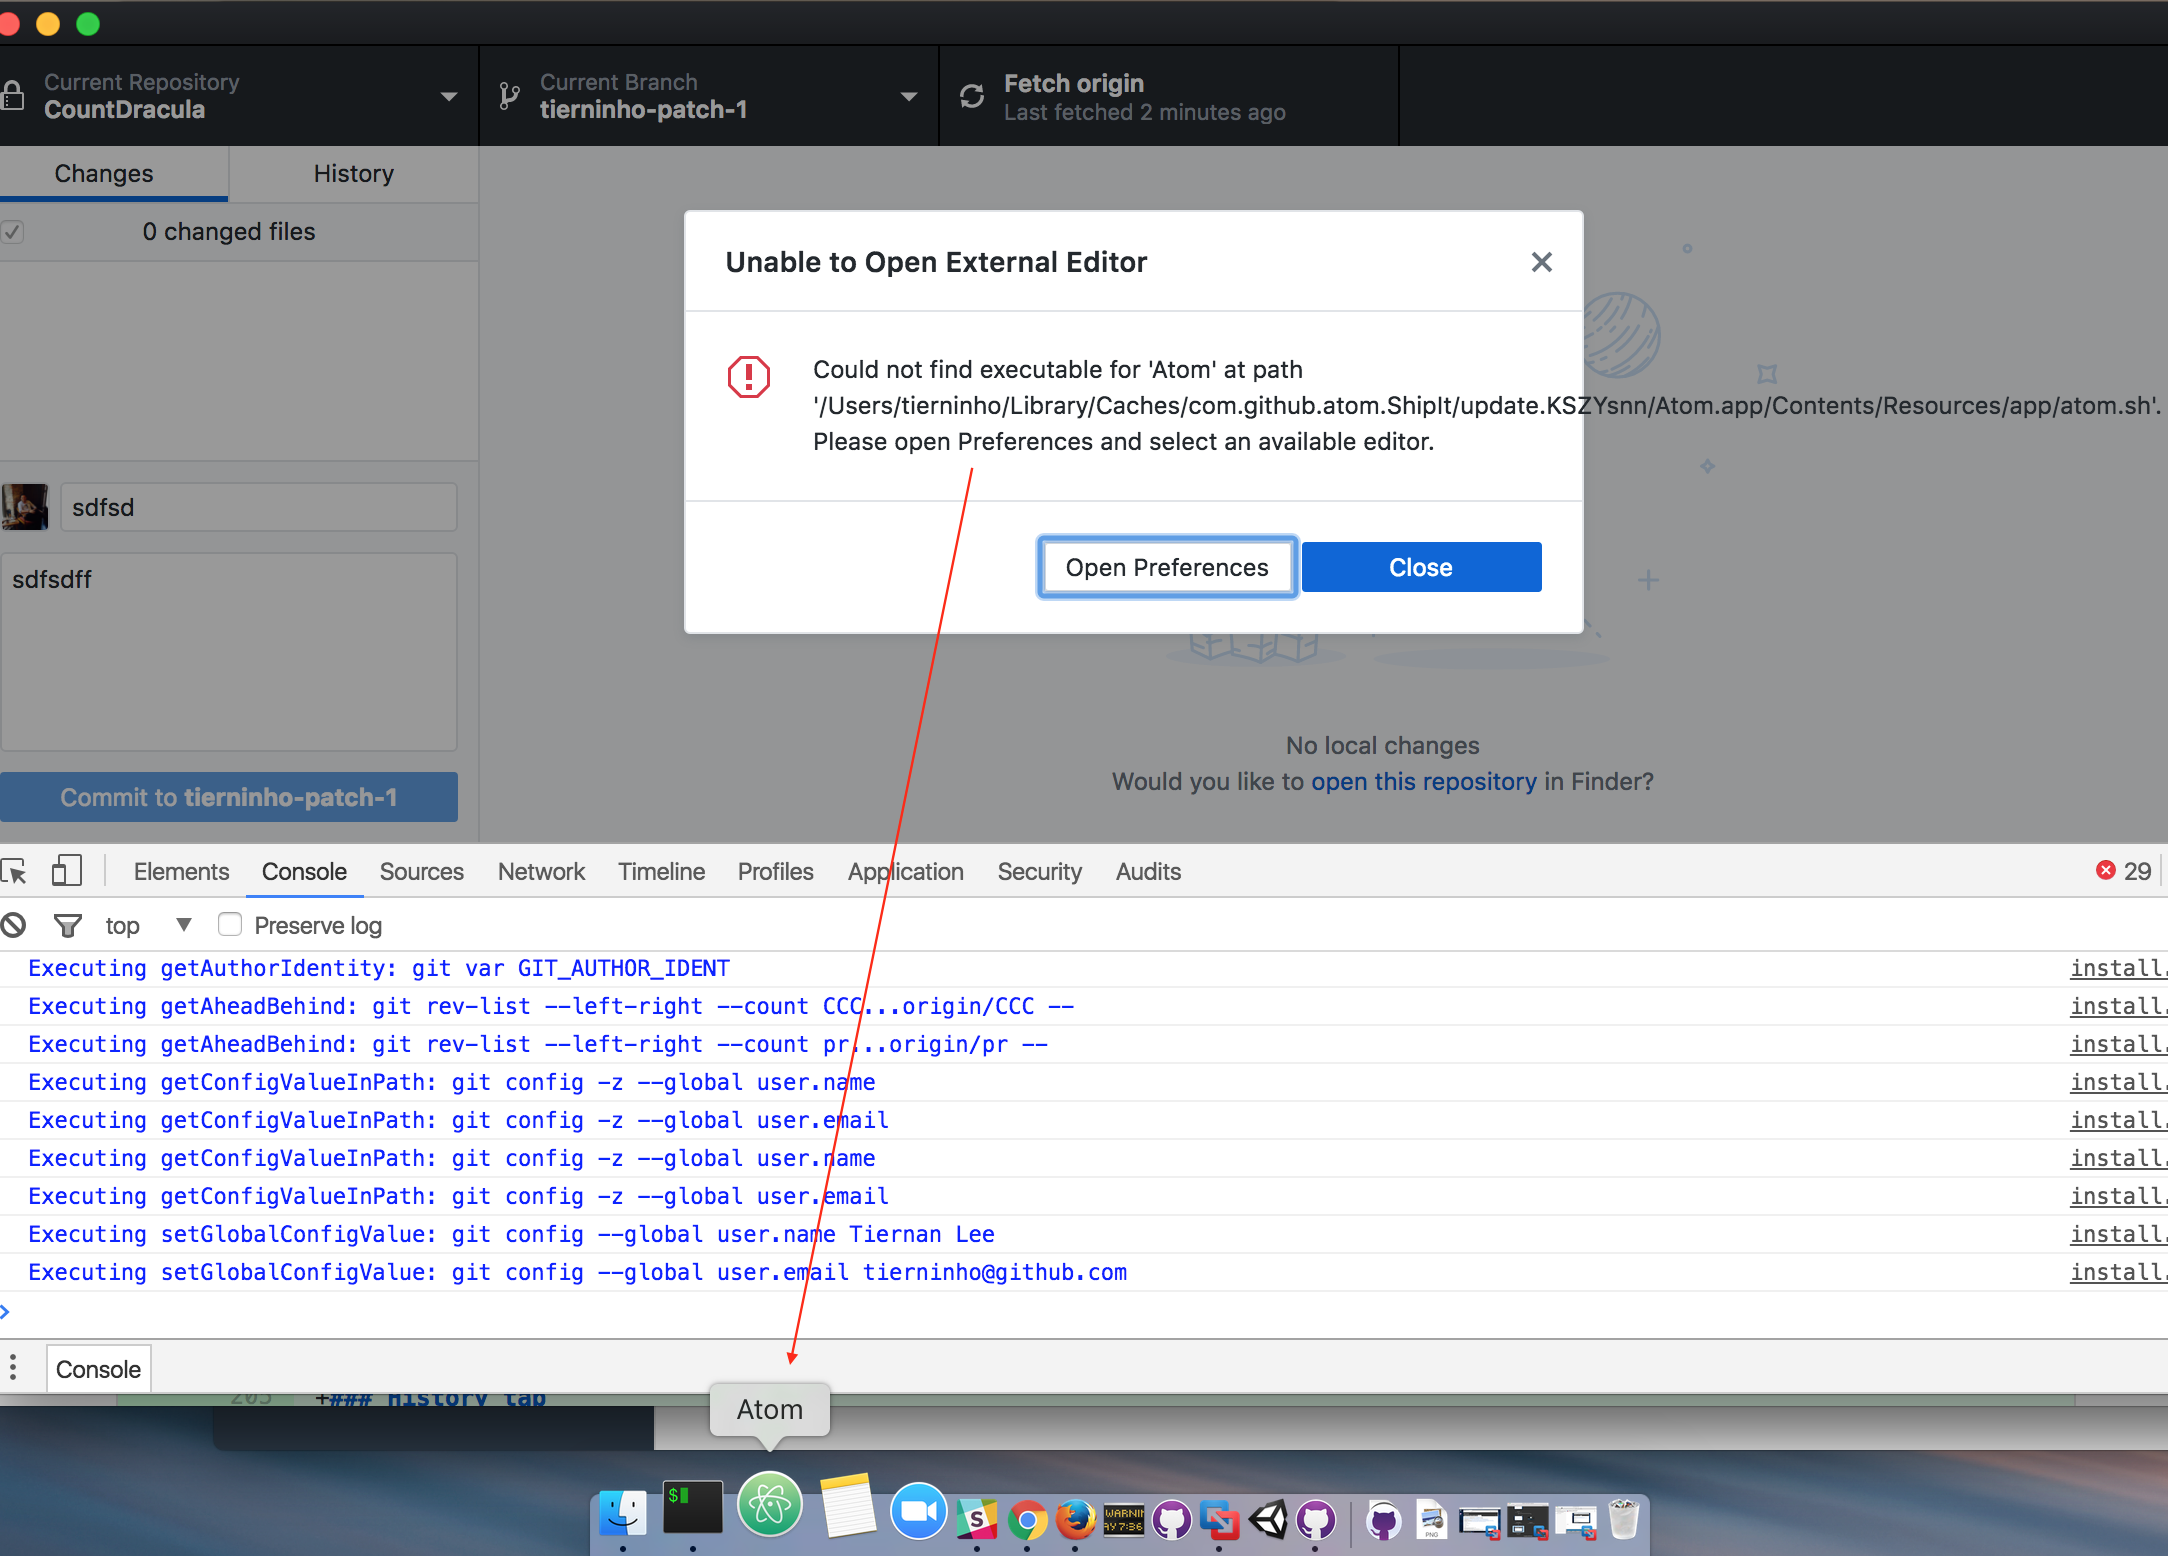Open the inspect element cursor tool
Viewport: 2168px width, 1556px height.
(x=15, y=871)
